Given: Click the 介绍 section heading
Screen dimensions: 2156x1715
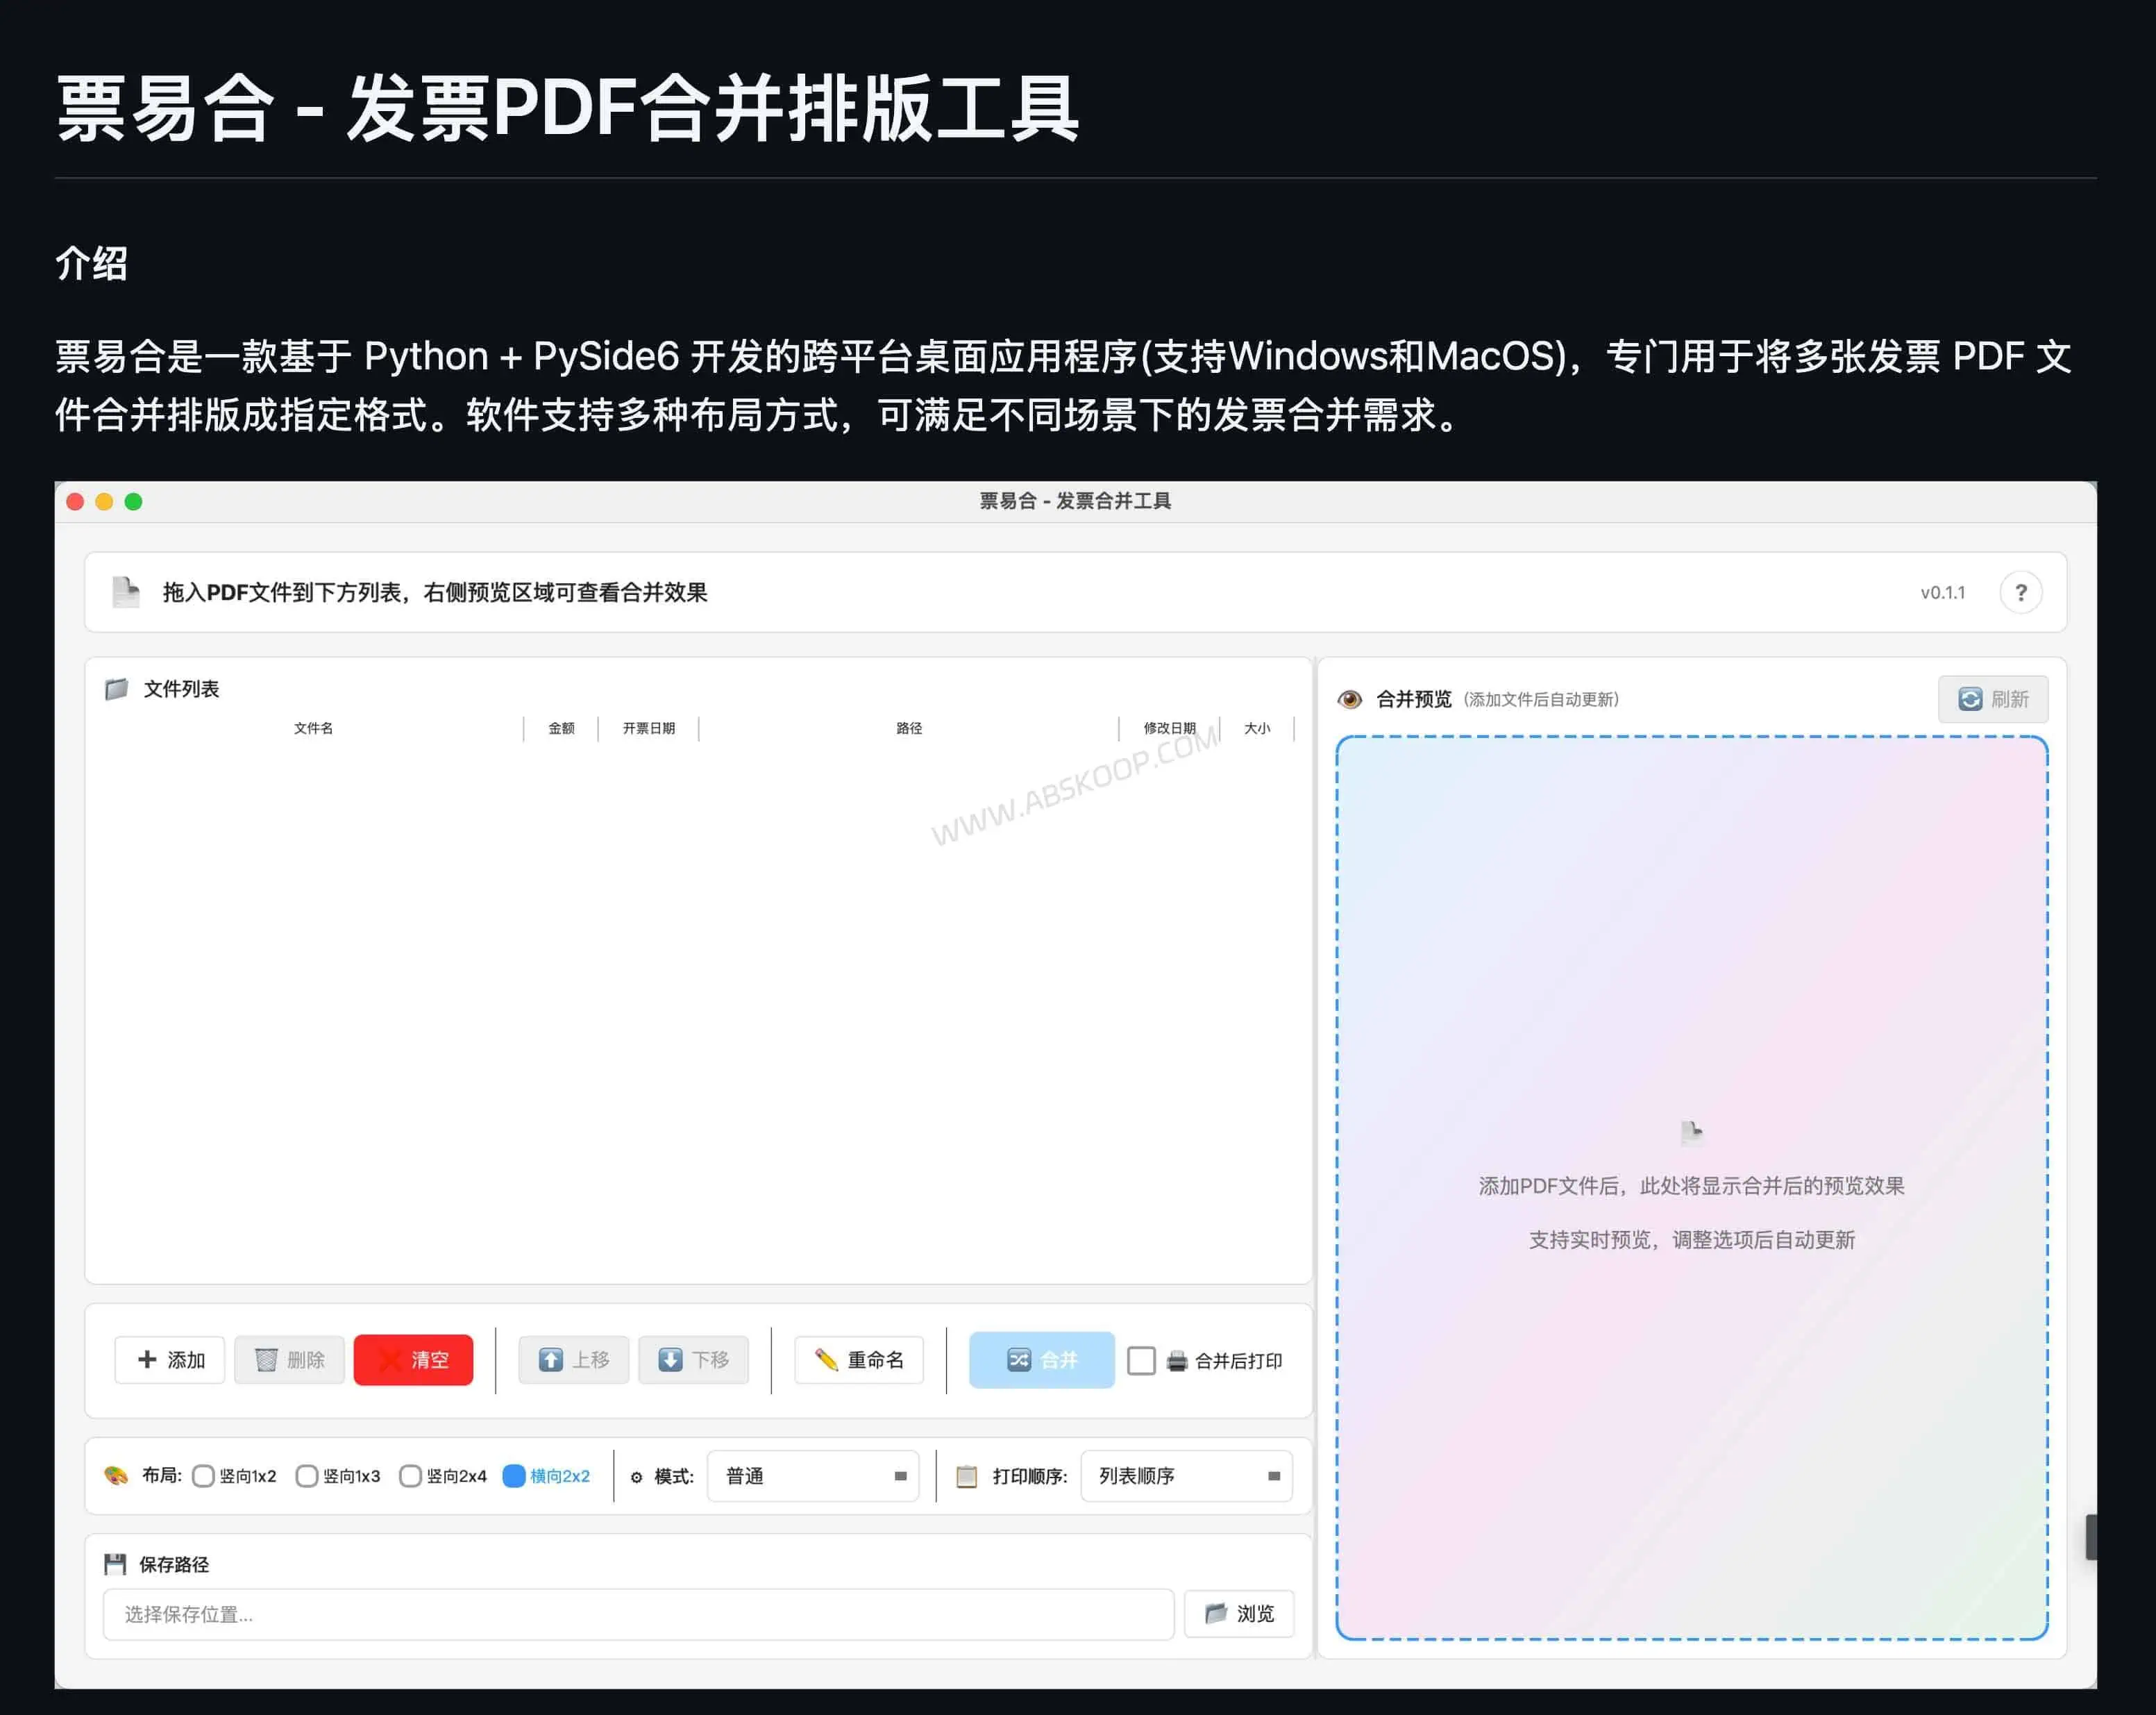Looking at the screenshot, I should pyautogui.click(x=91, y=264).
